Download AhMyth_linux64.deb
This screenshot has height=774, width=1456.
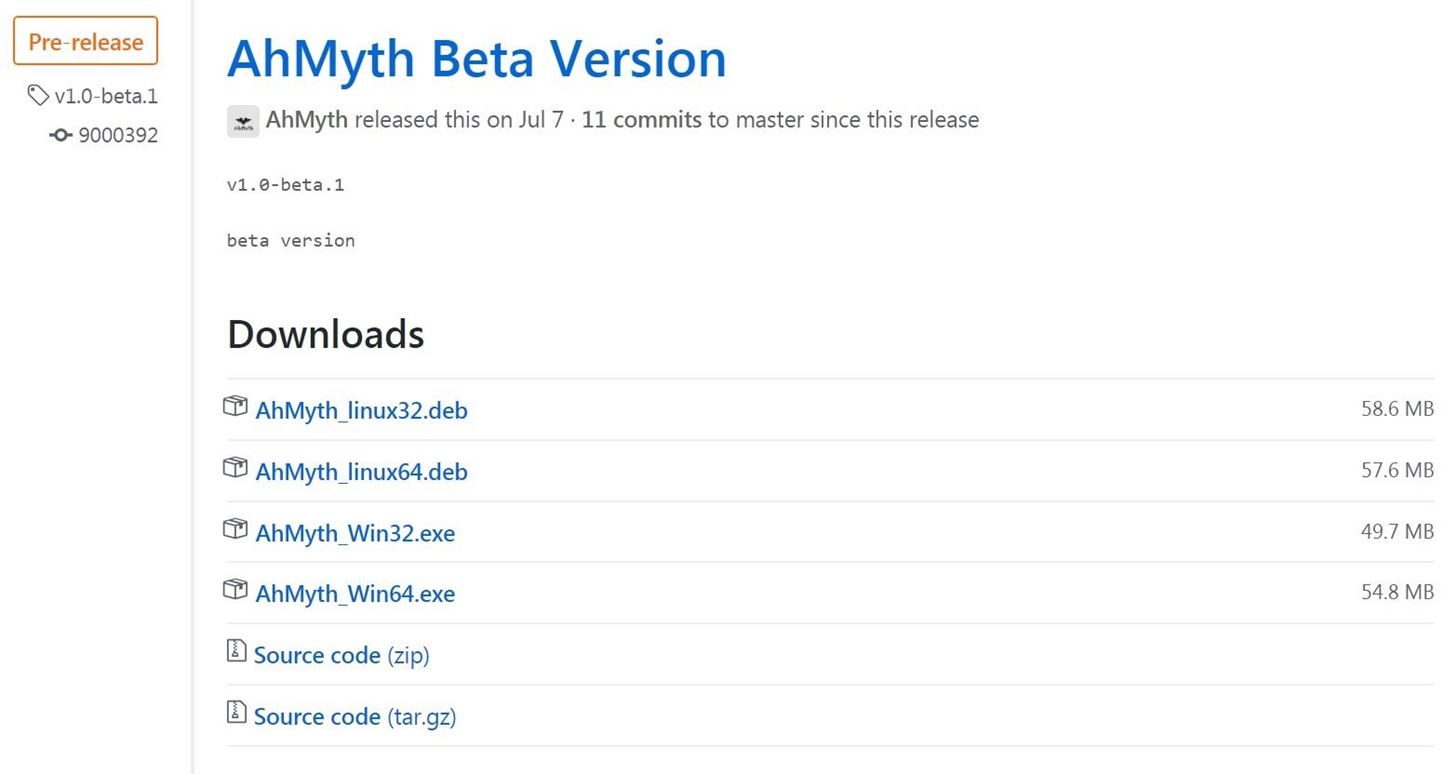361,471
